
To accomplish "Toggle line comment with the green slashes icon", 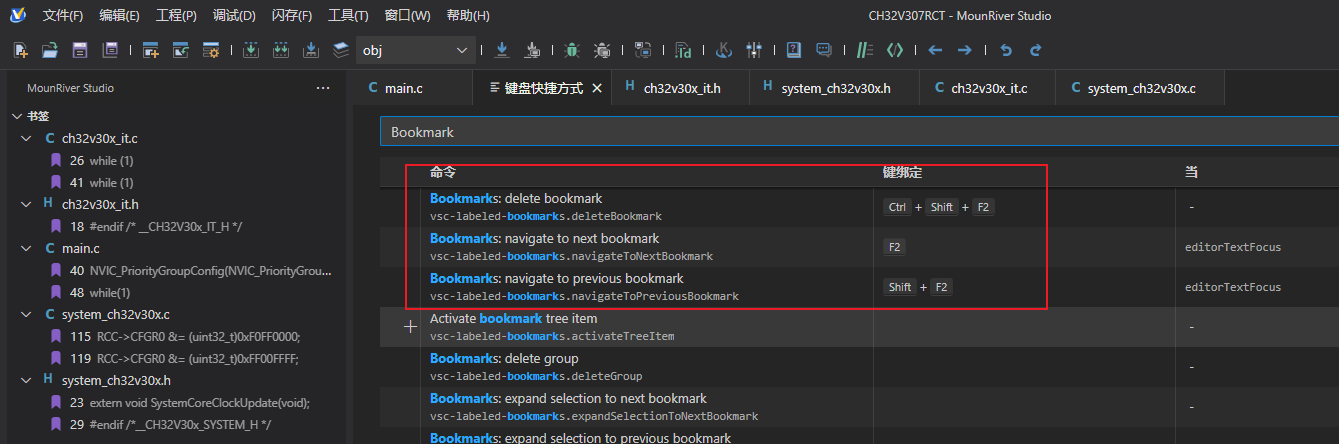I will pyautogui.click(x=864, y=50).
